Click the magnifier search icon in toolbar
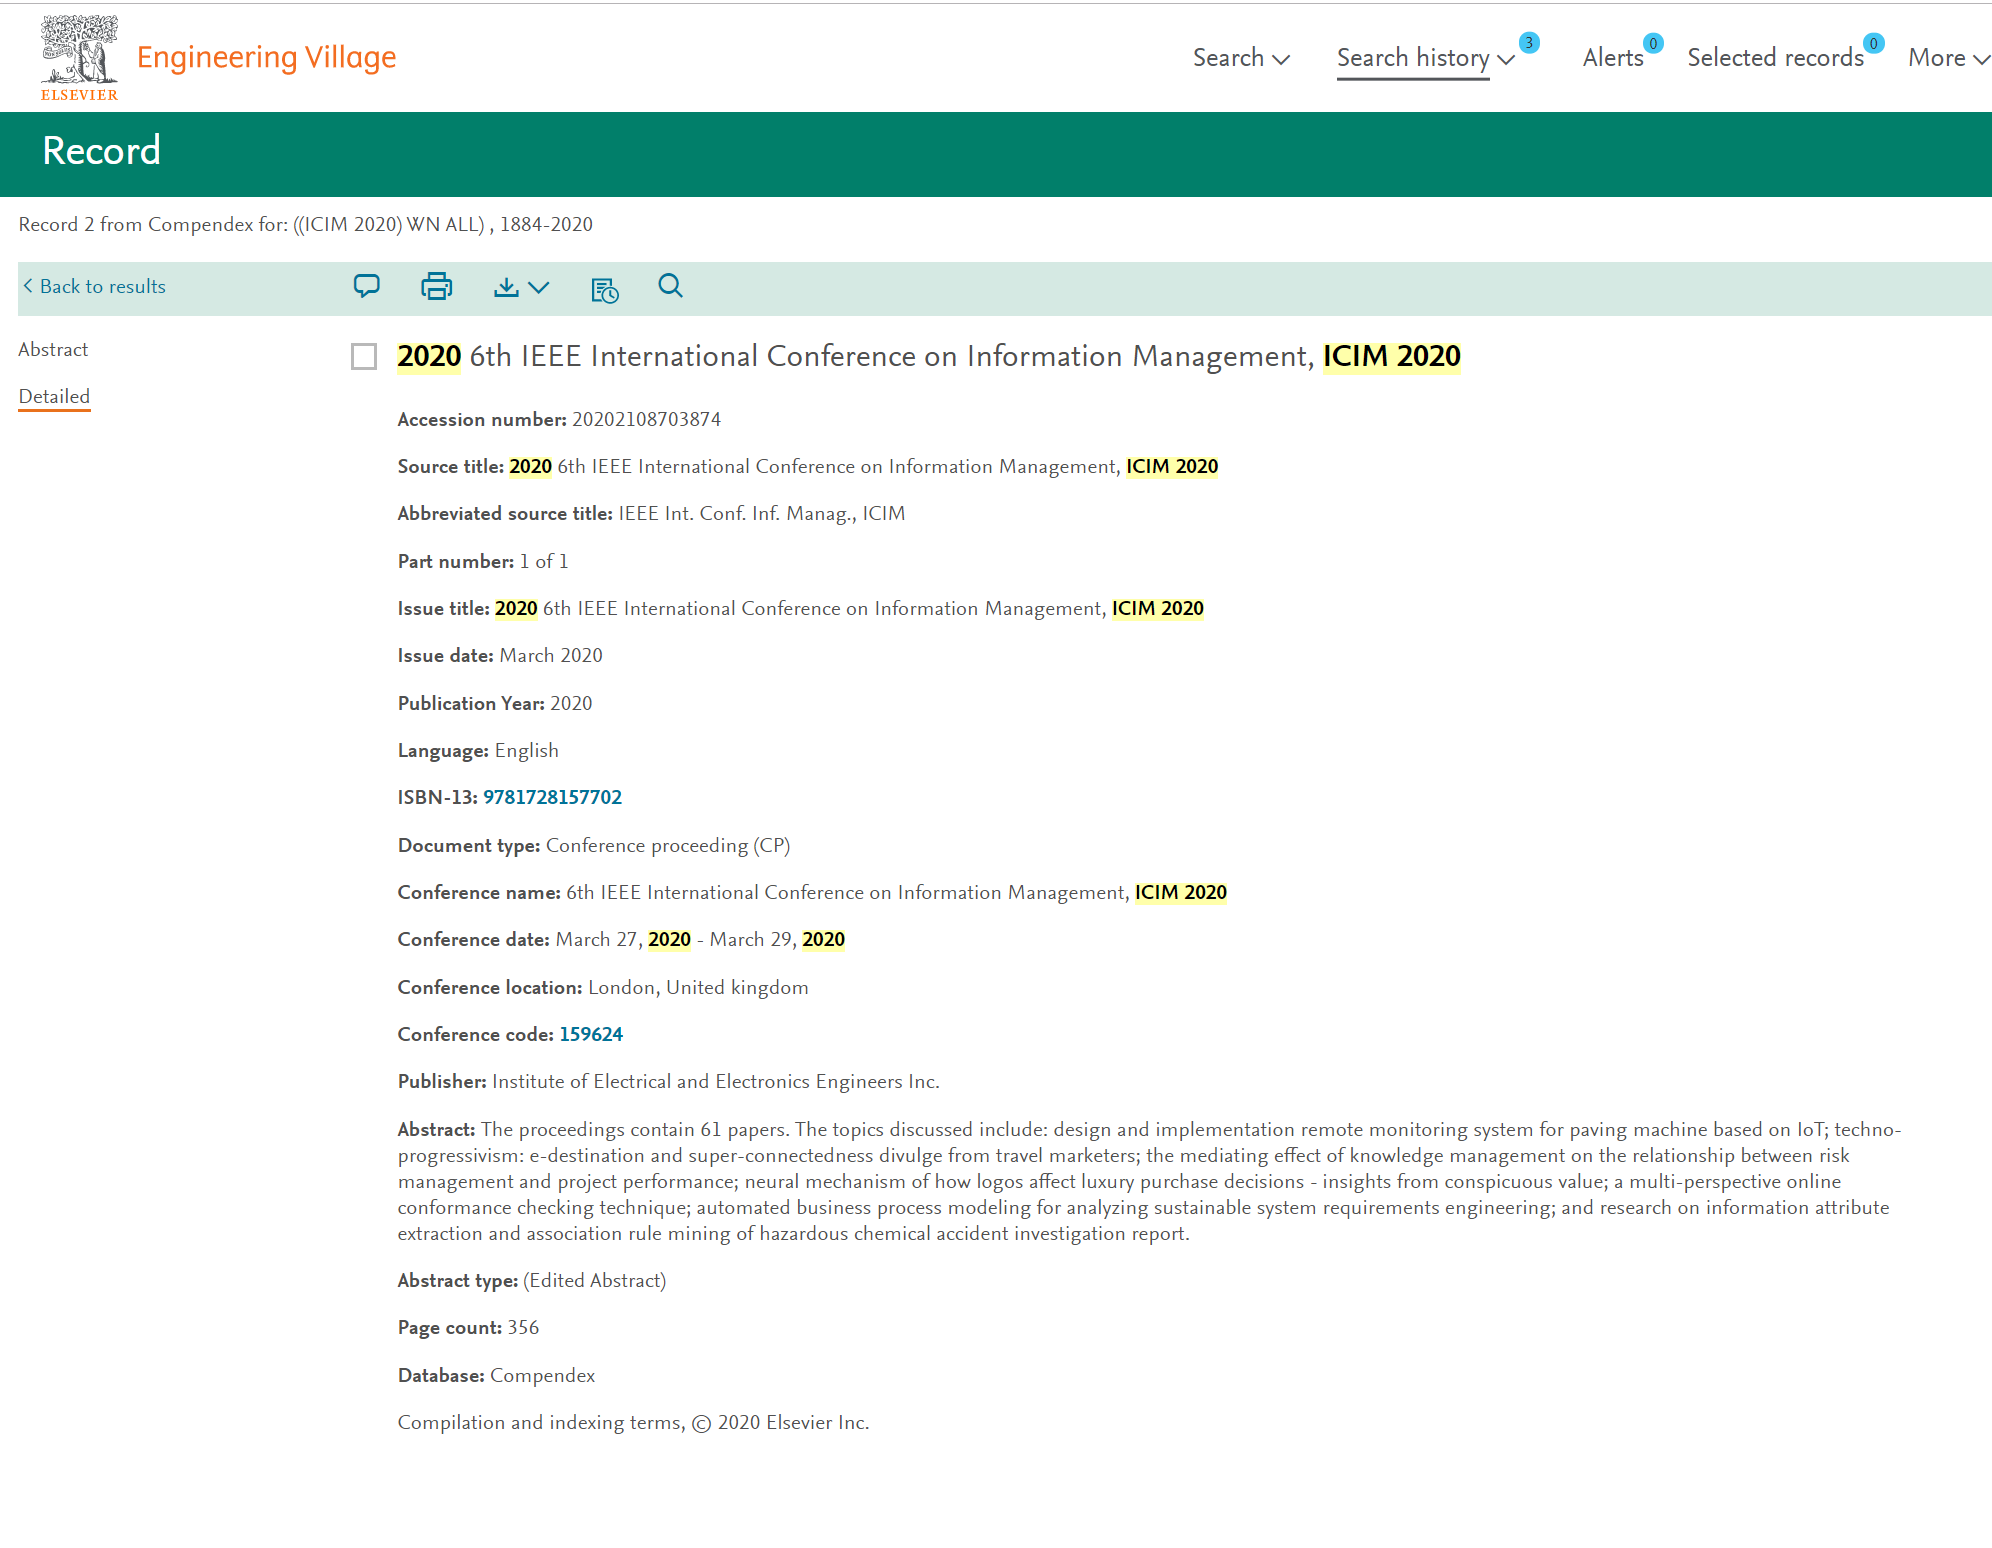Viewport: 1992px width, 1548px height. (670, 287)
